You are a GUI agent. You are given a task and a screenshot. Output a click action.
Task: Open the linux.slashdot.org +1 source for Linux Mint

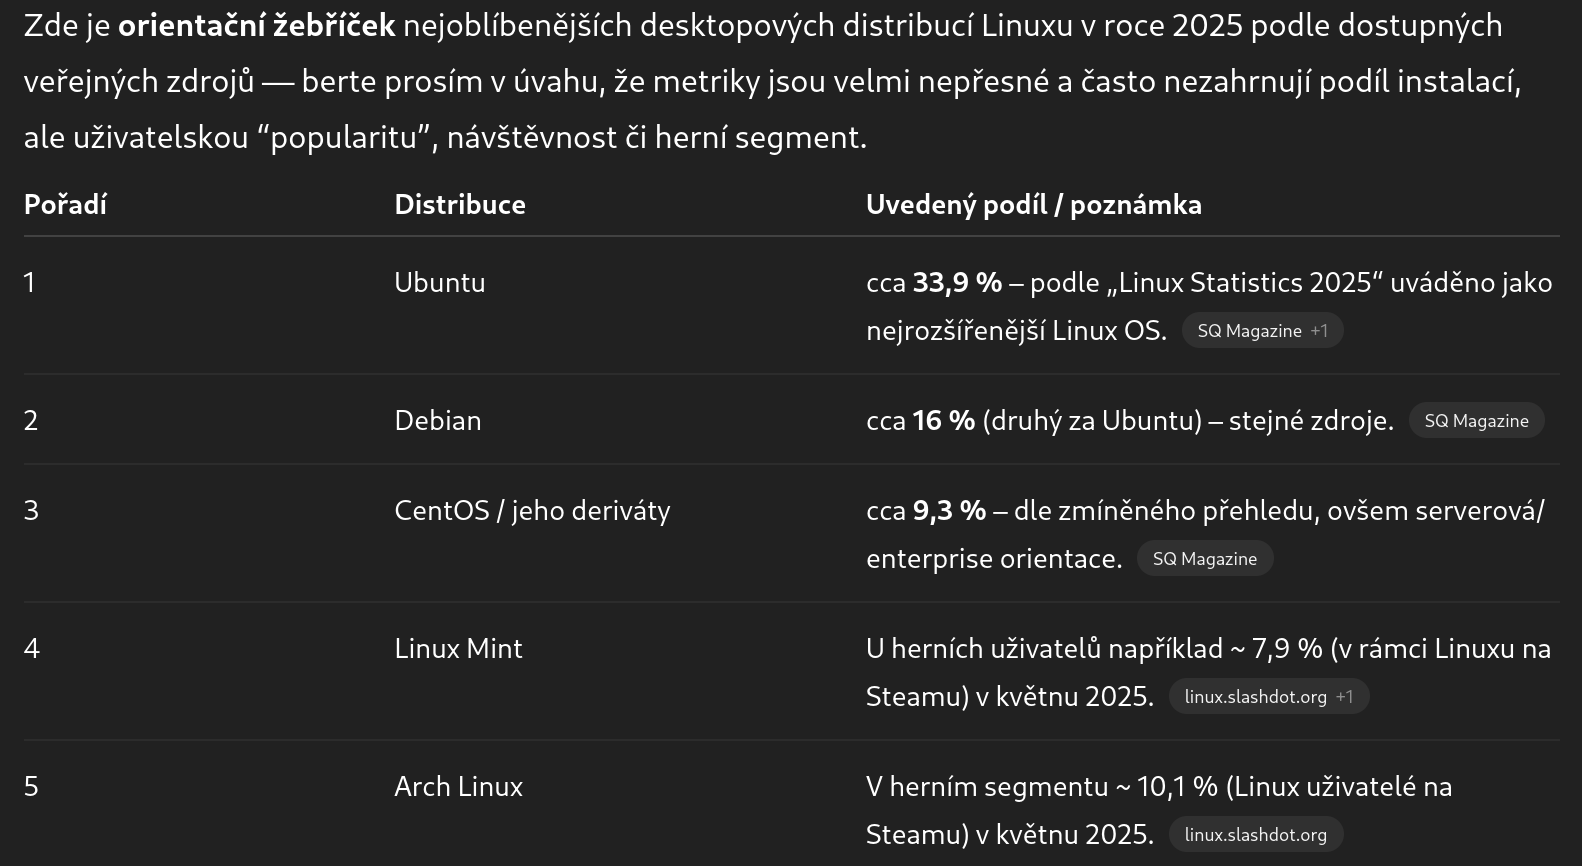(1268, 697)
